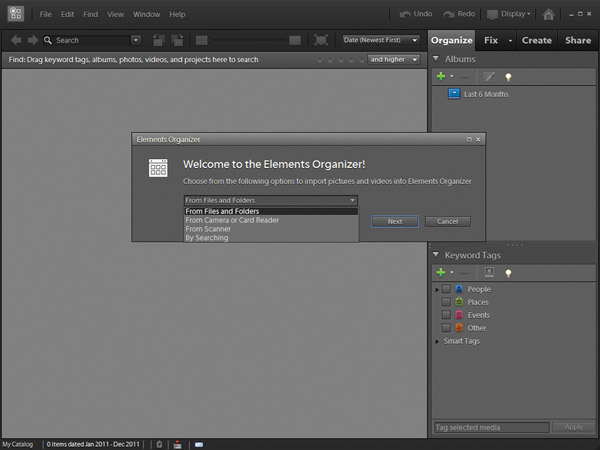Select the By Searching option
The height and width of the screenshot is (450, 600).
pos(271,238)
